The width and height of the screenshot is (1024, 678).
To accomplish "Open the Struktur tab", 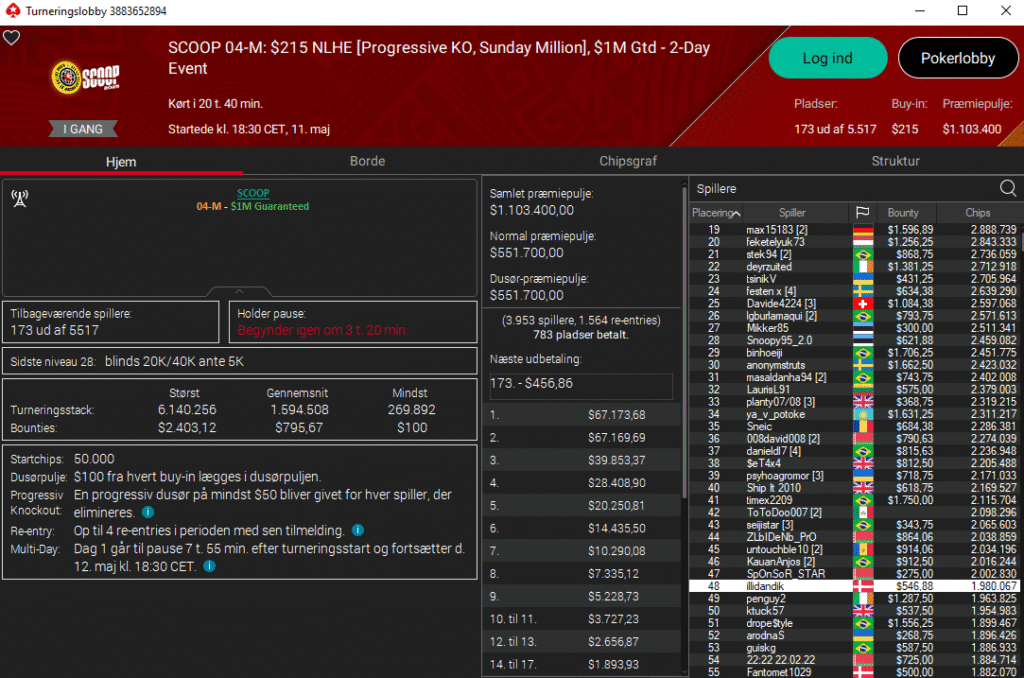I will [x=895, y=161].
